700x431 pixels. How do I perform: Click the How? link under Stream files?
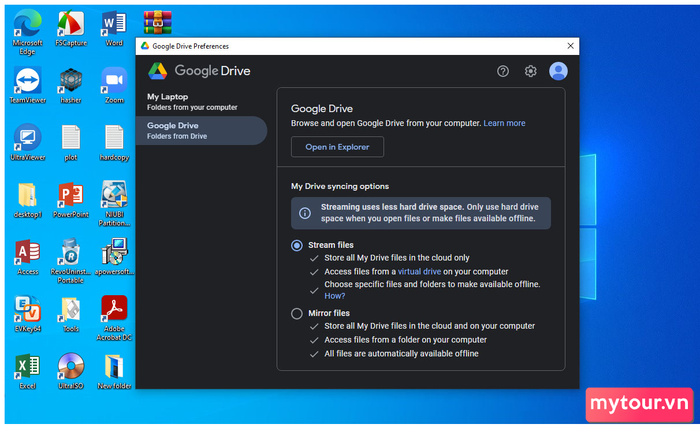pos(334,296)
